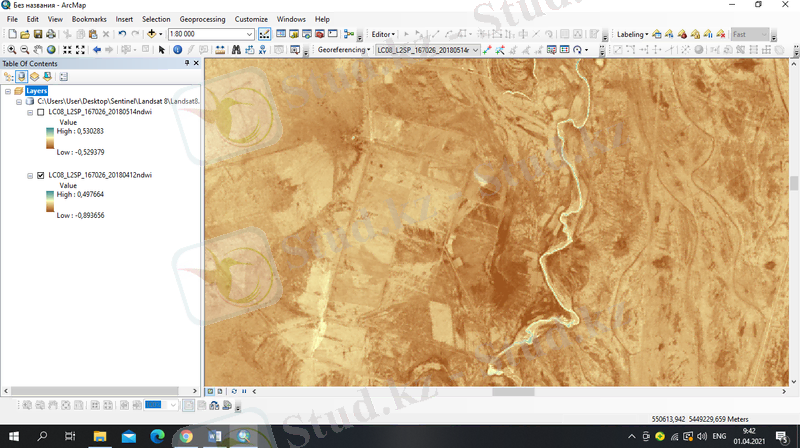Open the Find binoculars tool

[236, 49]
